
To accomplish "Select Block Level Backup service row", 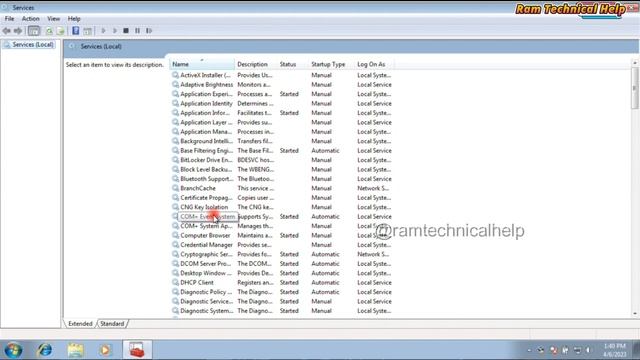I will (x=282, y=169).
